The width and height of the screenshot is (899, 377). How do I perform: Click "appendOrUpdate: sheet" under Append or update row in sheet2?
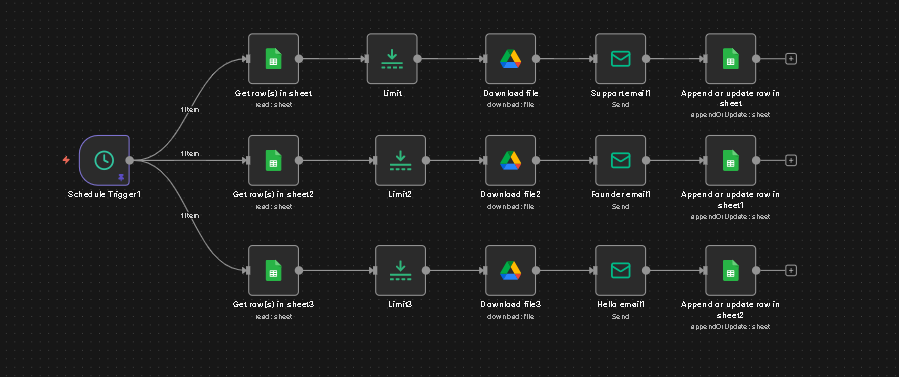click(x=730, y=327)
